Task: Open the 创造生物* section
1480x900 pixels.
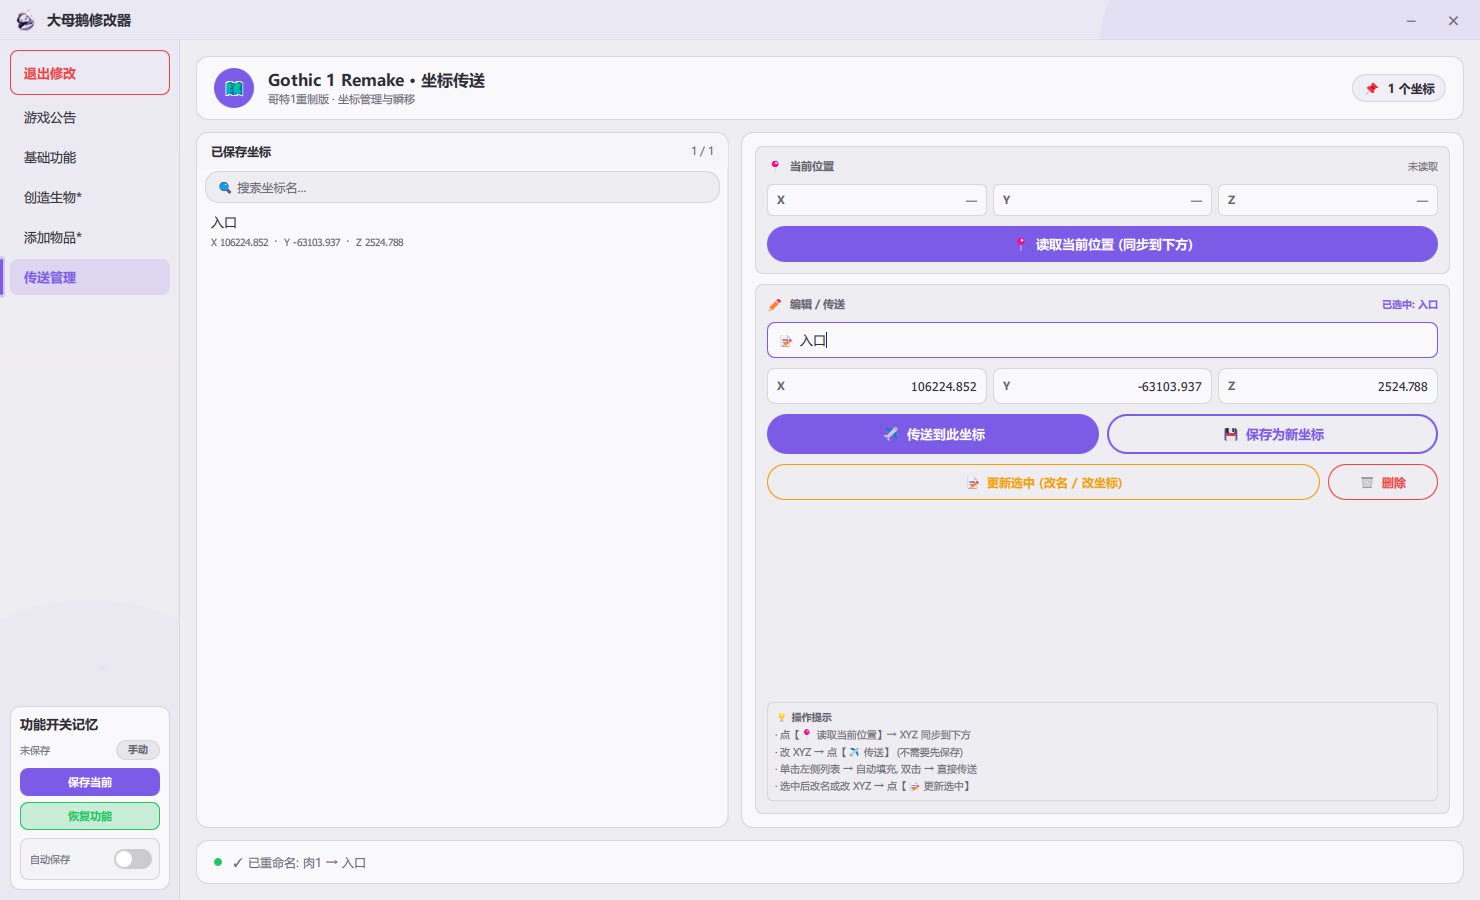Action: [90, 197]
